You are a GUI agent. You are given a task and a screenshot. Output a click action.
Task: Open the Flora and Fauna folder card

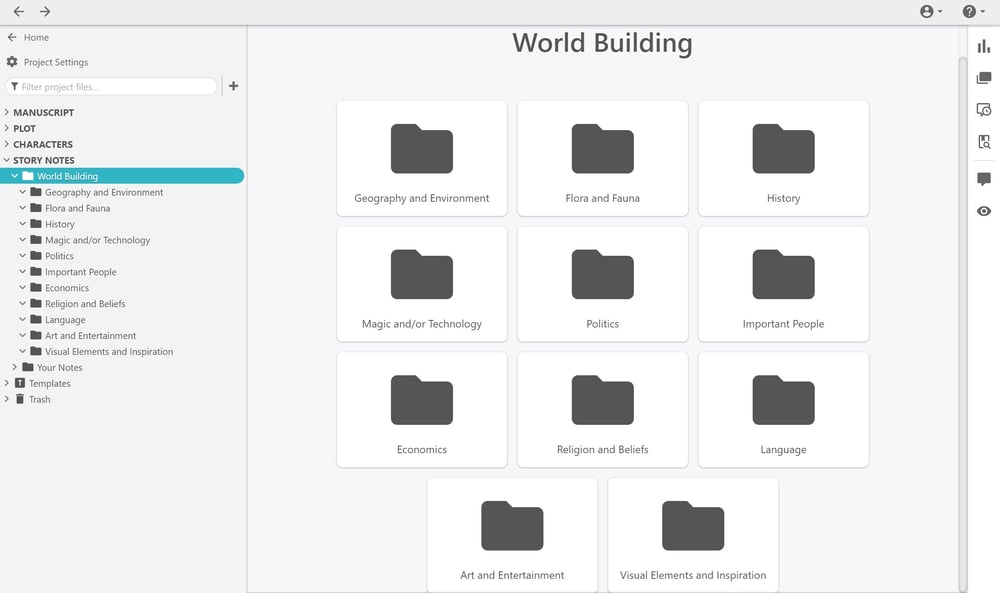(x=603, y=158)
